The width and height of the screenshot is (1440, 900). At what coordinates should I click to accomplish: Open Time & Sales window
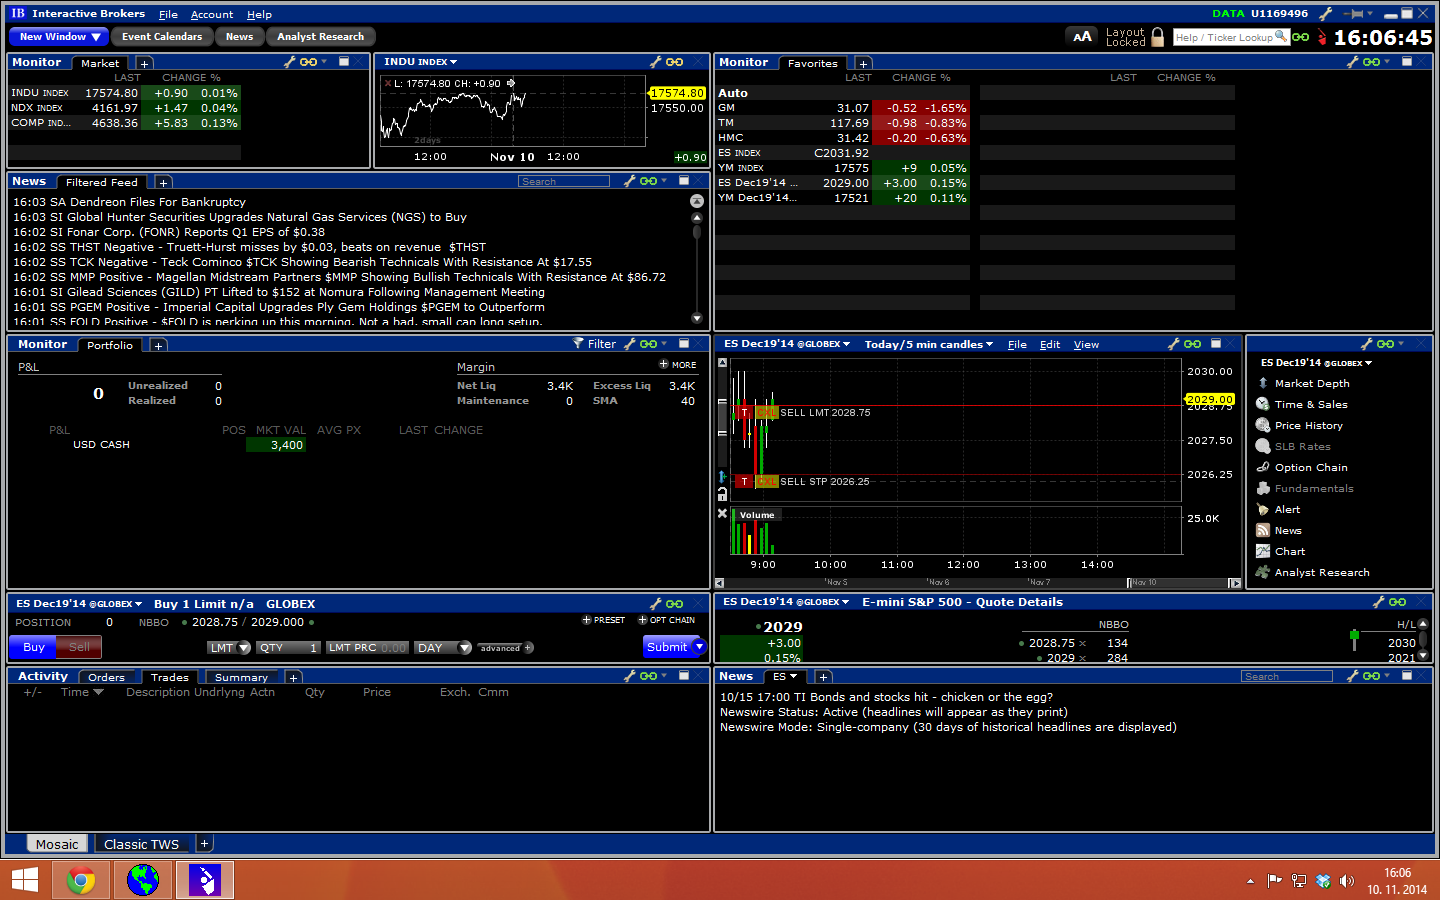click(1302, 405)
